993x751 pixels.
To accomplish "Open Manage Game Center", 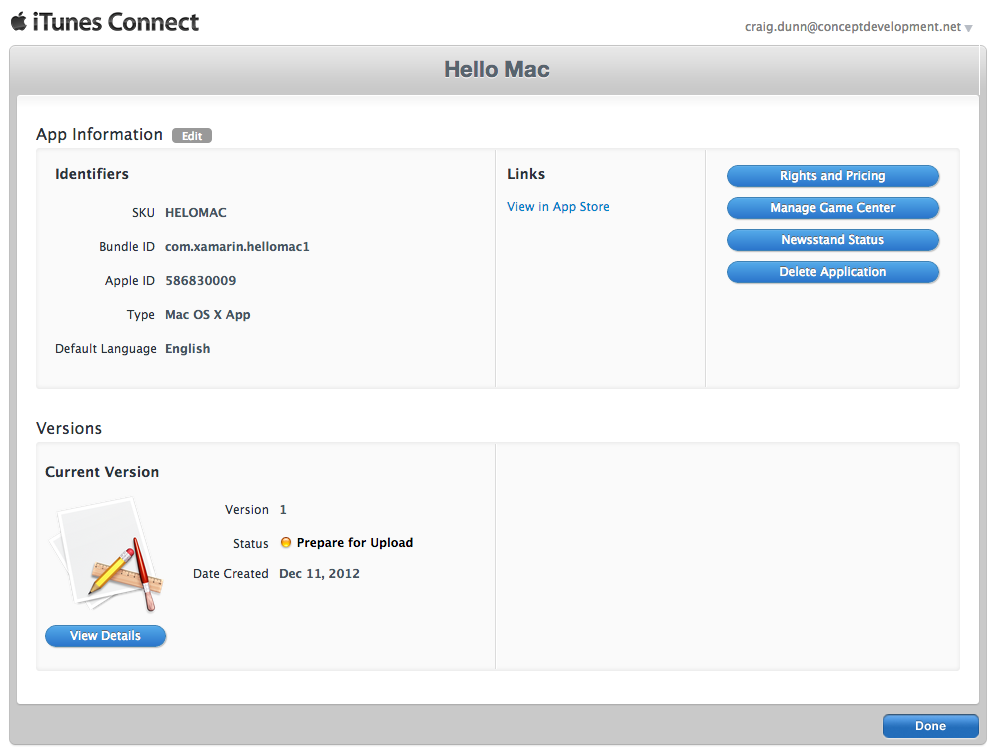I will pos(832,207).
